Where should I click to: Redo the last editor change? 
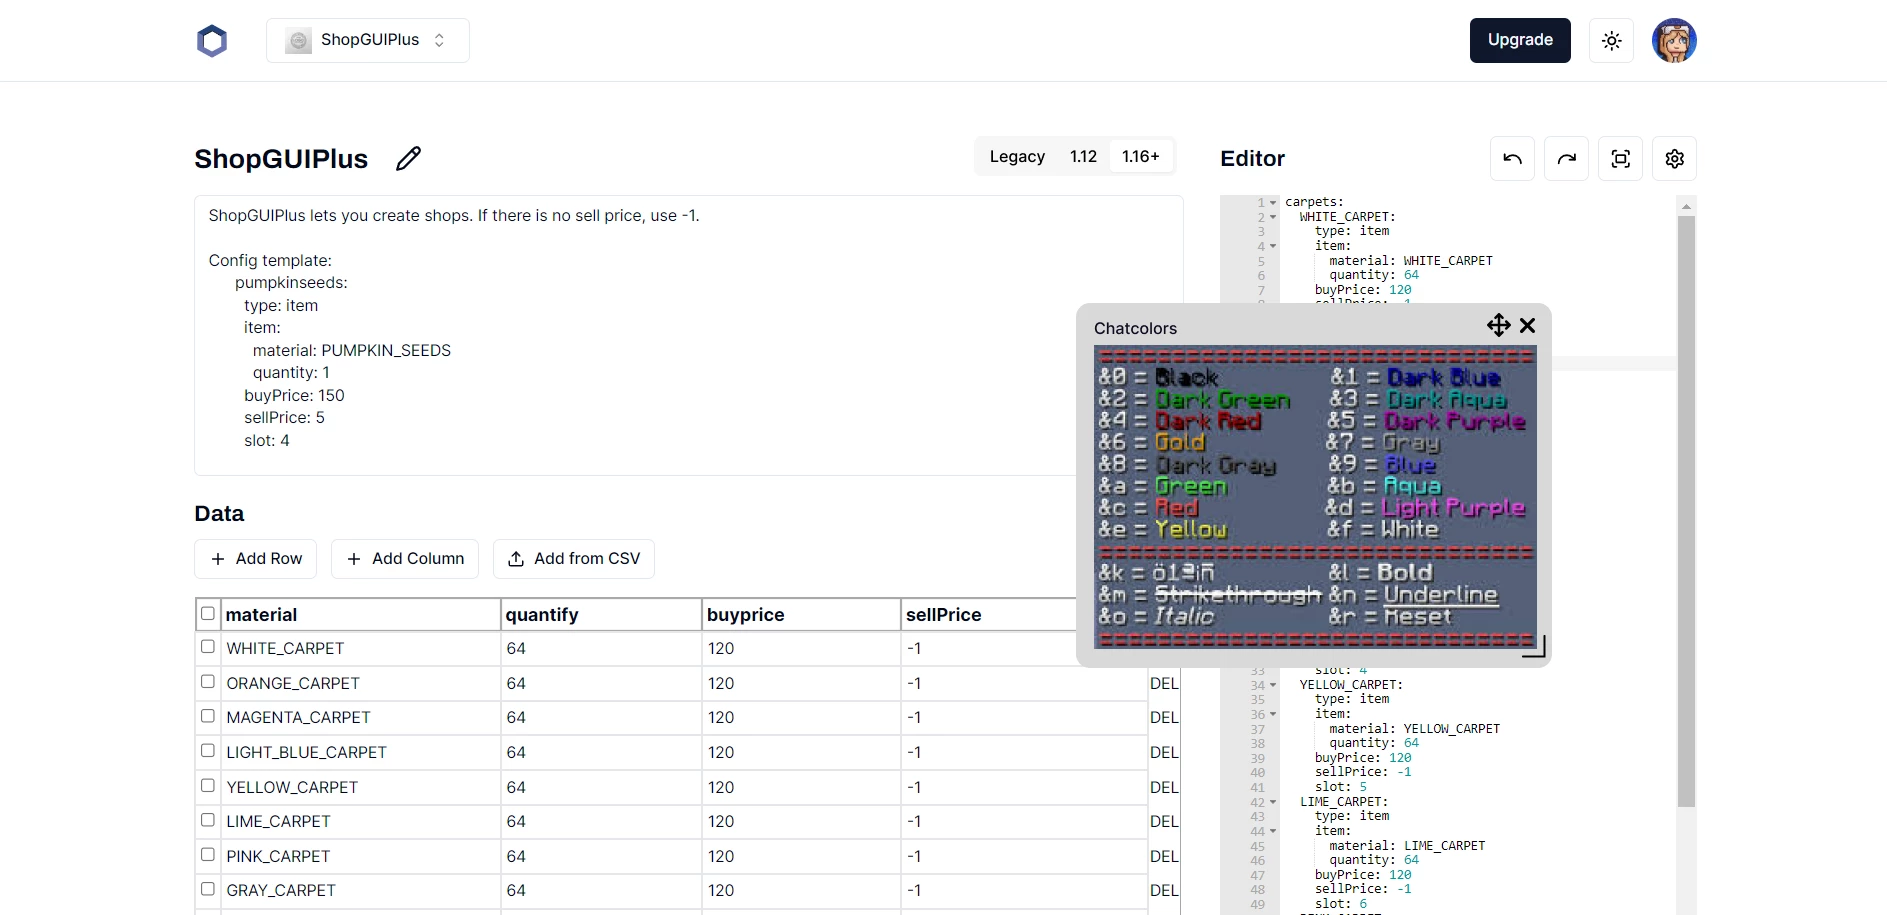coord(1567,158)
